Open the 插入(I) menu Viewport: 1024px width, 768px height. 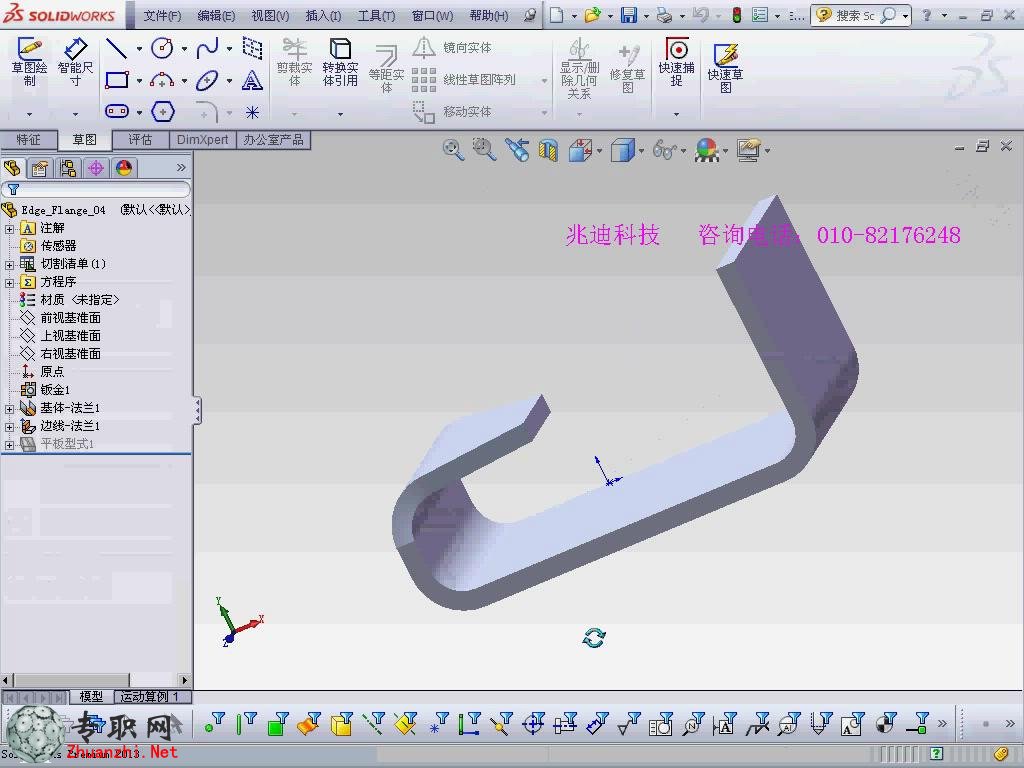tap(323, 16)
